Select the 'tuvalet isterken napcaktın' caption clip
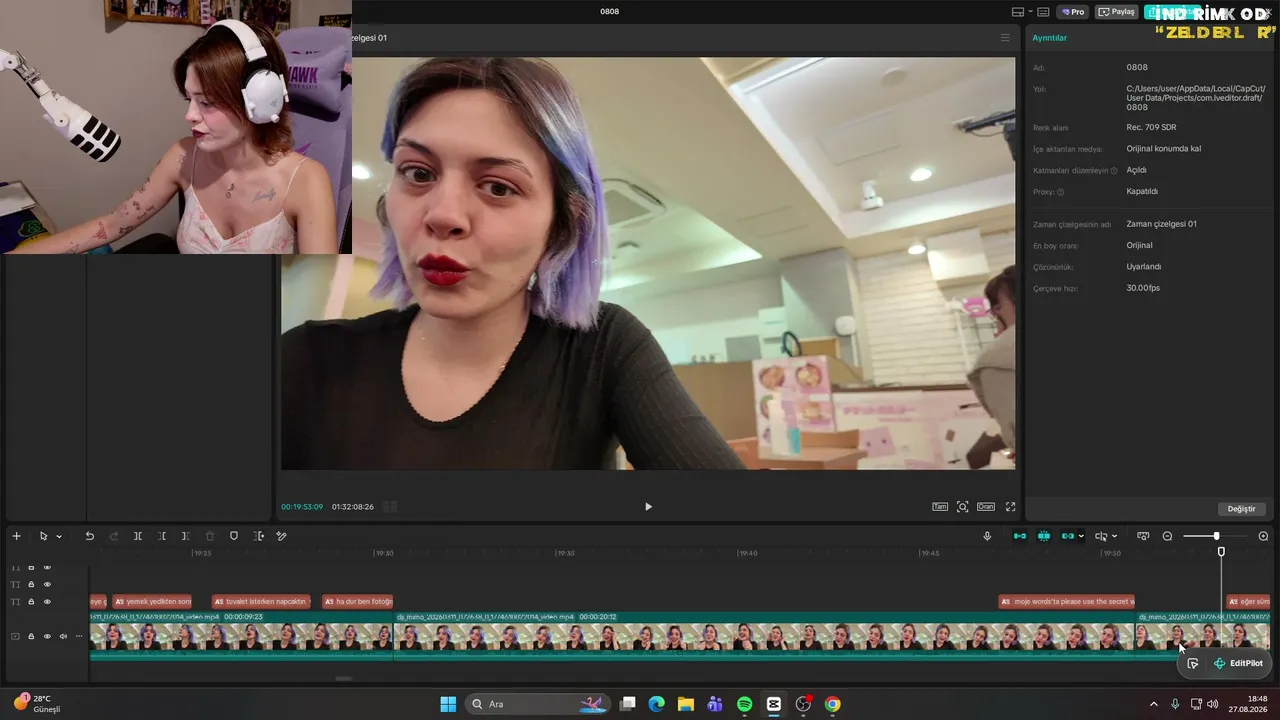 coord(262,602)
